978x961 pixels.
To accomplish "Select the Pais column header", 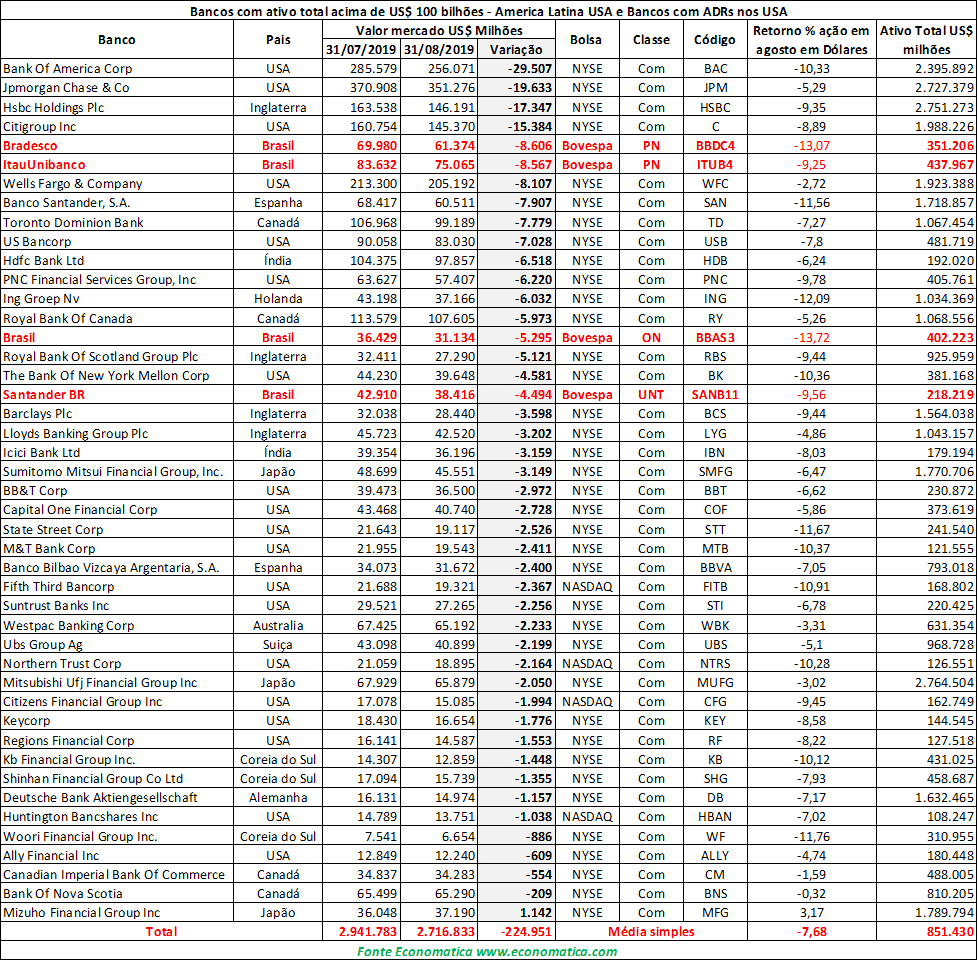I will point(278,40).
